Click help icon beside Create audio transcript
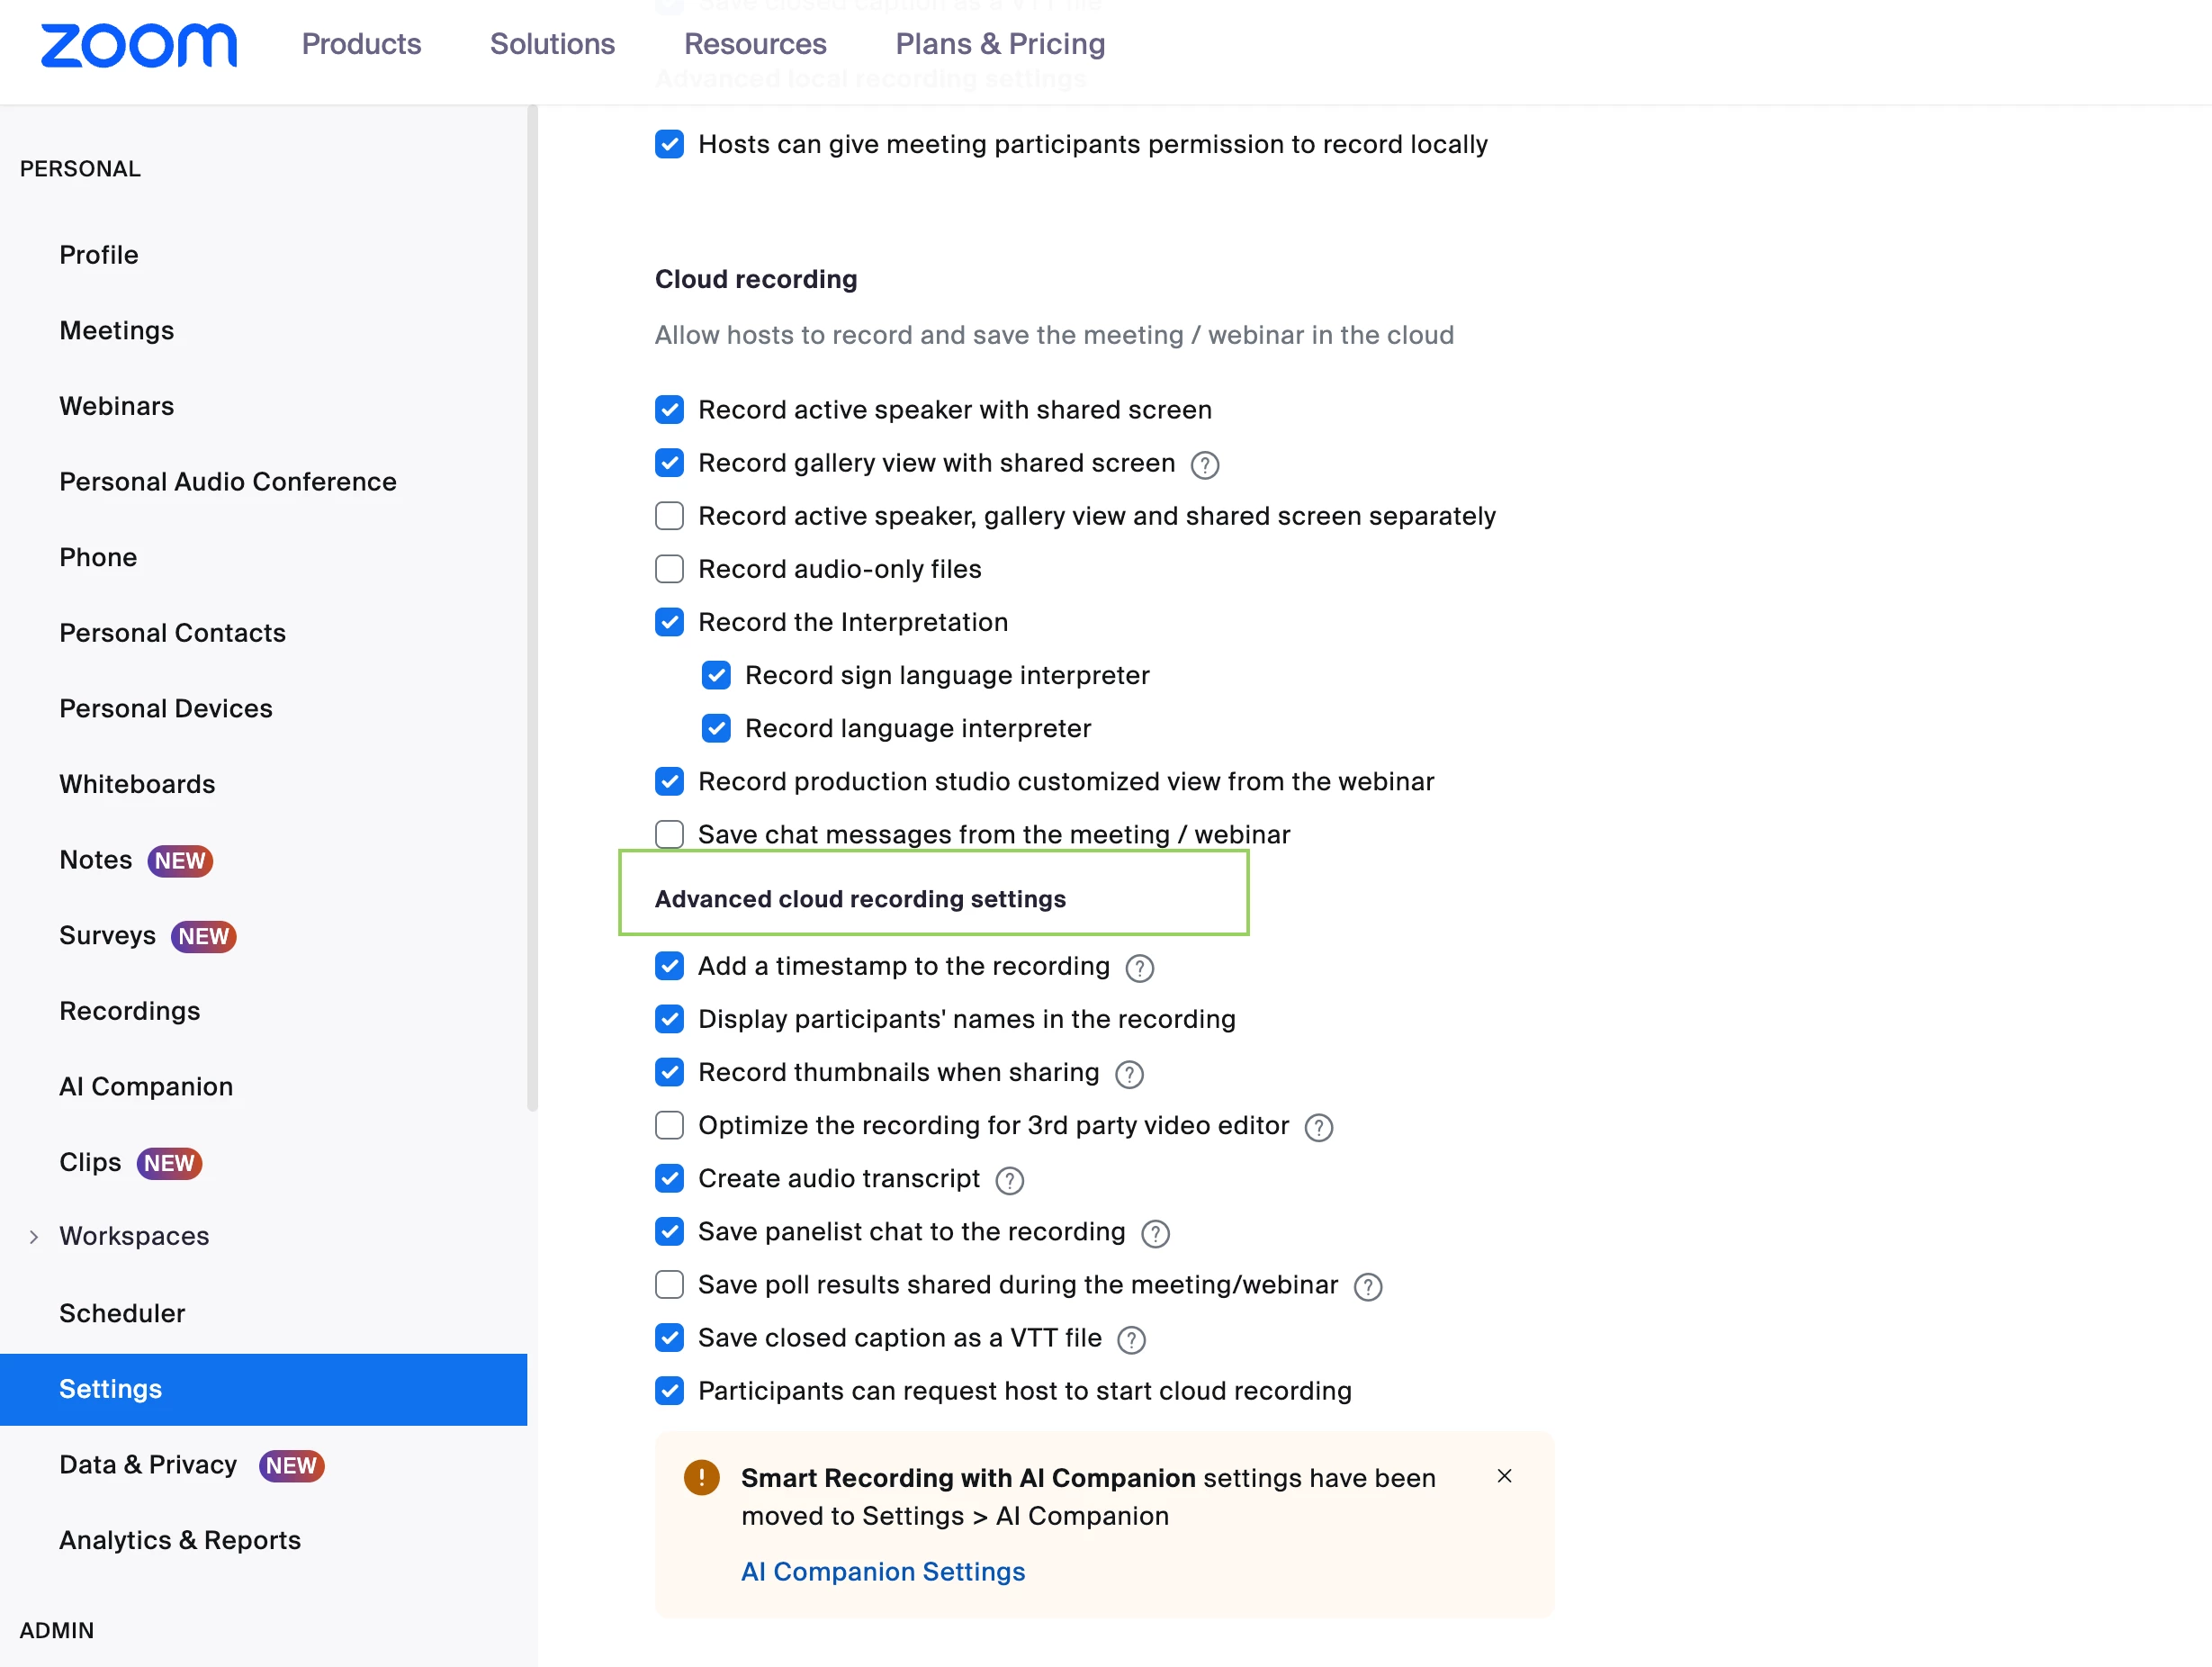The image size is (2212, 1667). pos(1009,1180)
